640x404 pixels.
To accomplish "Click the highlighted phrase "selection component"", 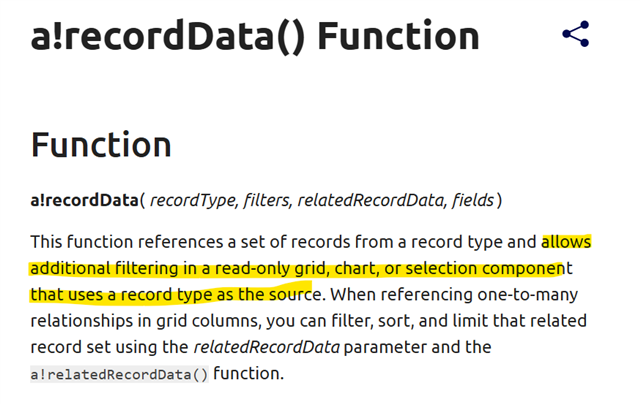I will coord(494,269).
